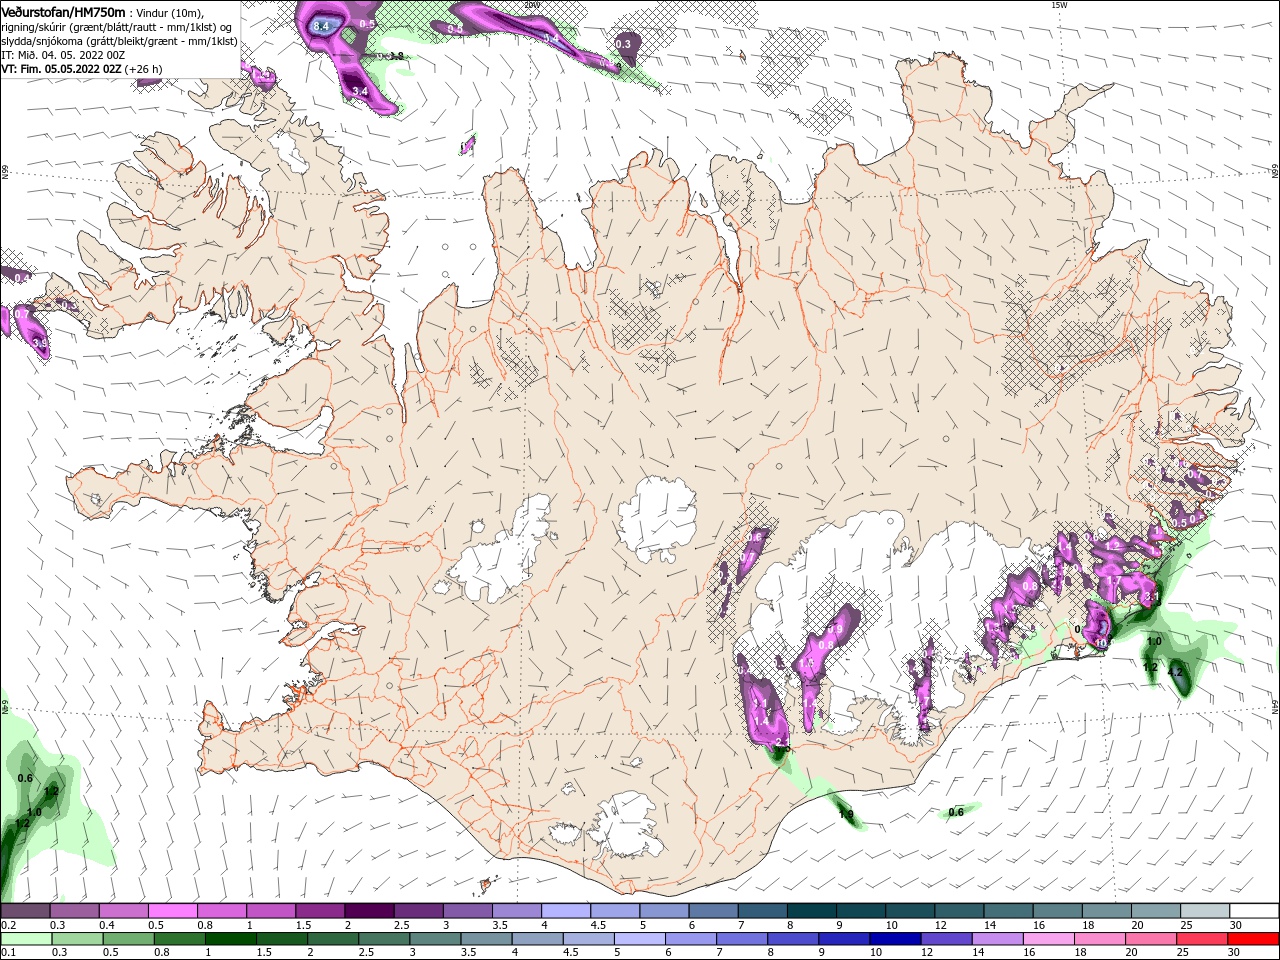Select the 1.5 swatch in purple snow scale
This screenshot has height=960, width=1280.
point(320,911)
